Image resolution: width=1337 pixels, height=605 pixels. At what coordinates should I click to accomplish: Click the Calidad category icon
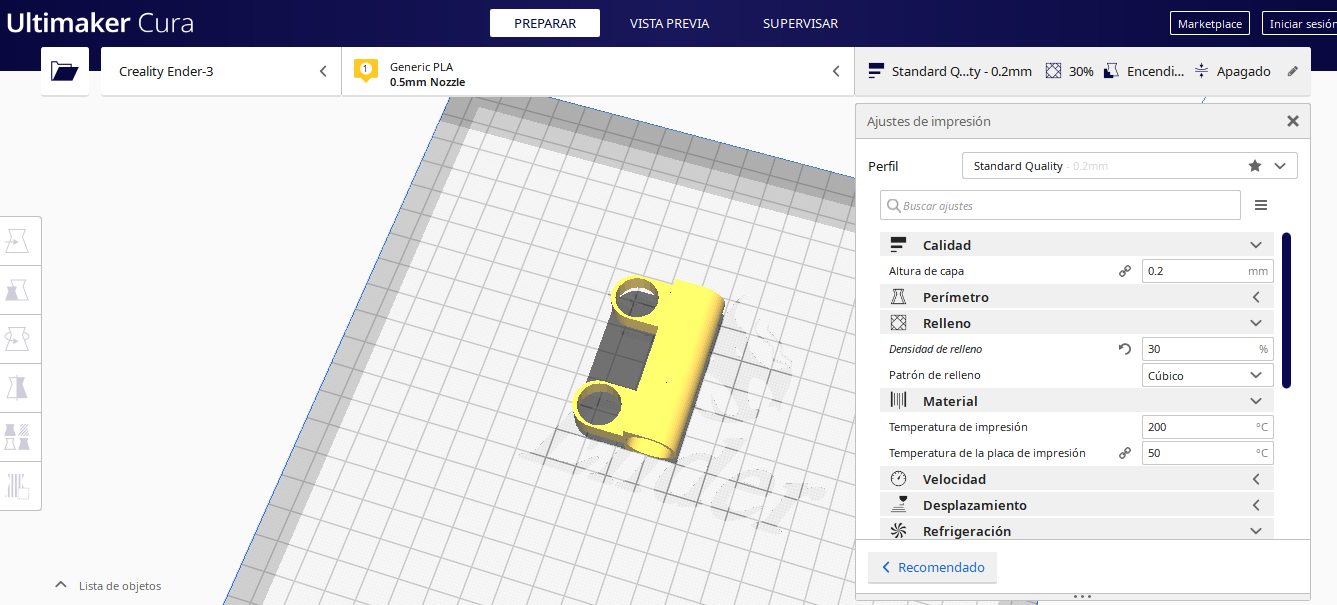898,245
